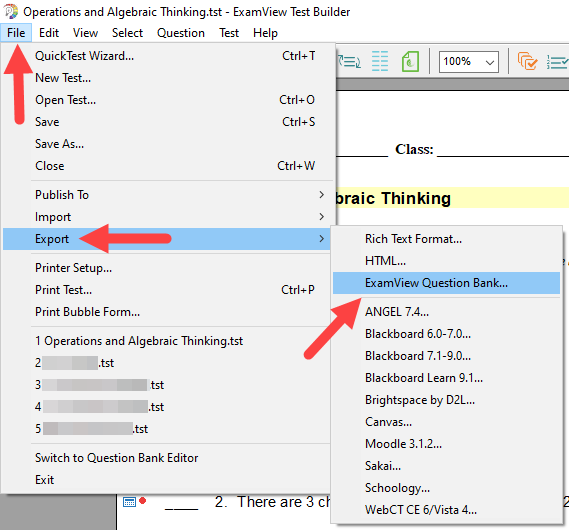Click the scramble questions toolbar icon
This screenshot has height=530, width=569.
click(x=349, y=61)
